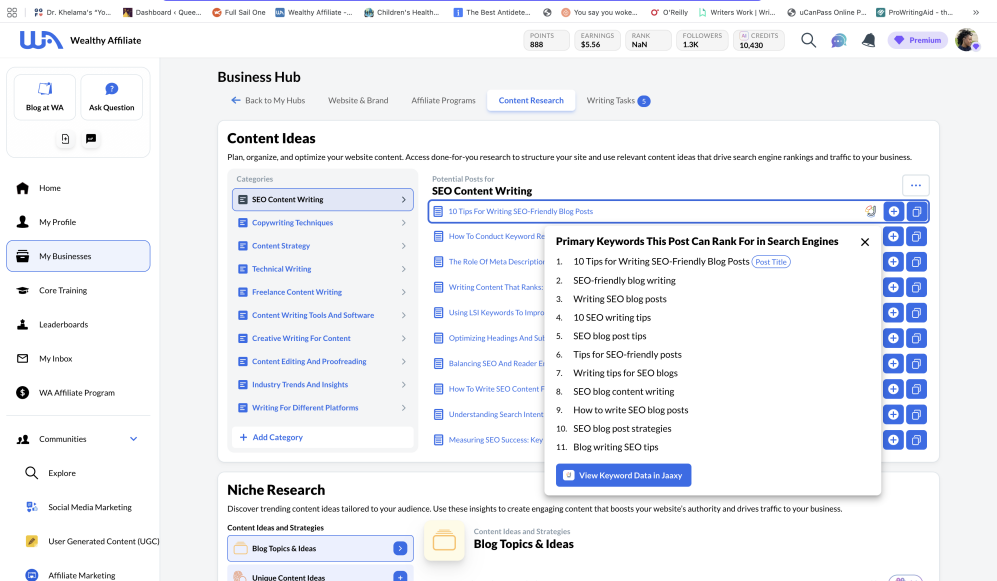Expand the Content Strategy category chevron
Viewport: 997px width, 581px height.
click(404, 246)
